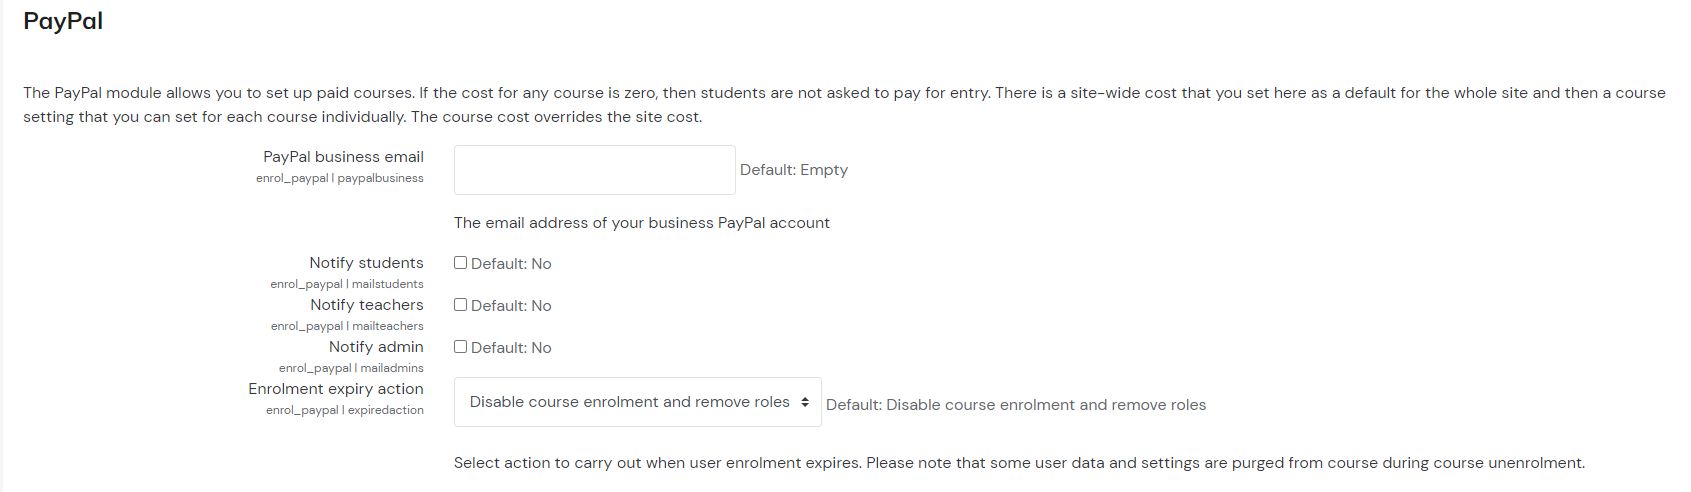Click the 'enrol_paypal | mailteachers' setting name
The height and width of the screenshot is (492, 1691).
(x=347, y=326)
